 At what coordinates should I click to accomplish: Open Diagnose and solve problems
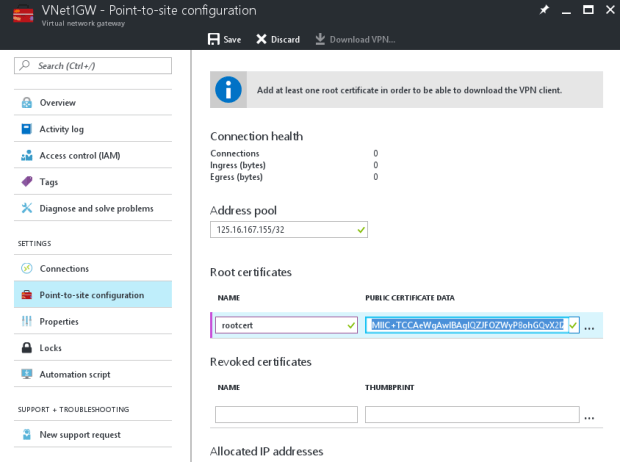(x=96, y=208)
